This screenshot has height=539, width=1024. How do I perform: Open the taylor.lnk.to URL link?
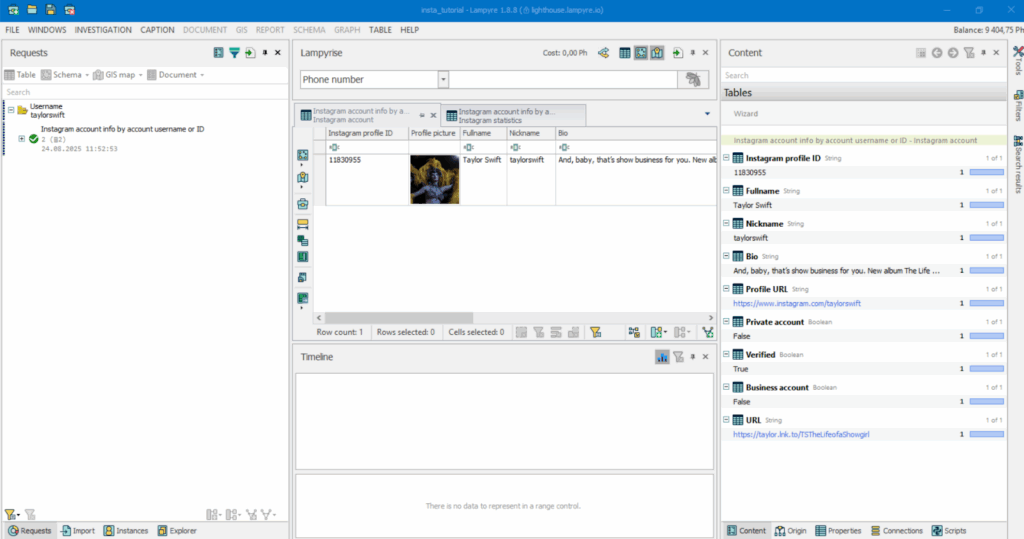[x=801, y=434]
